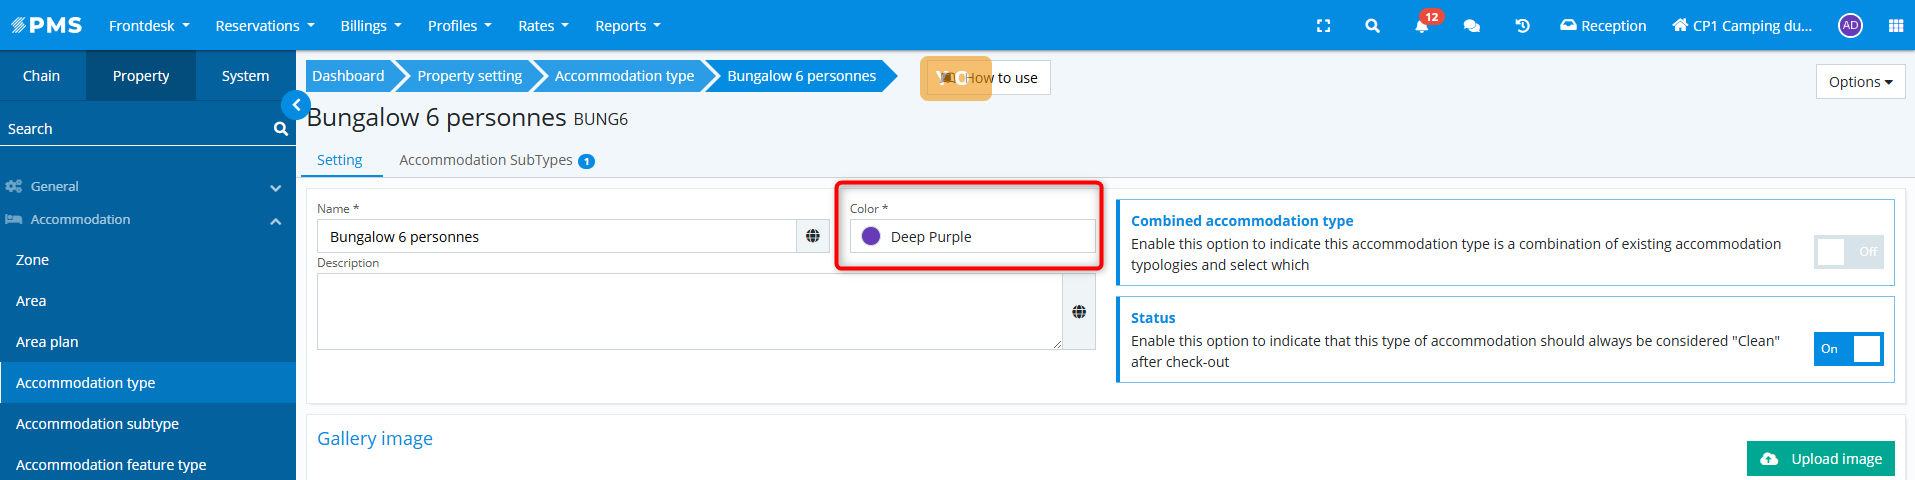Click the globe icon beside Name field

pos(813,236)
